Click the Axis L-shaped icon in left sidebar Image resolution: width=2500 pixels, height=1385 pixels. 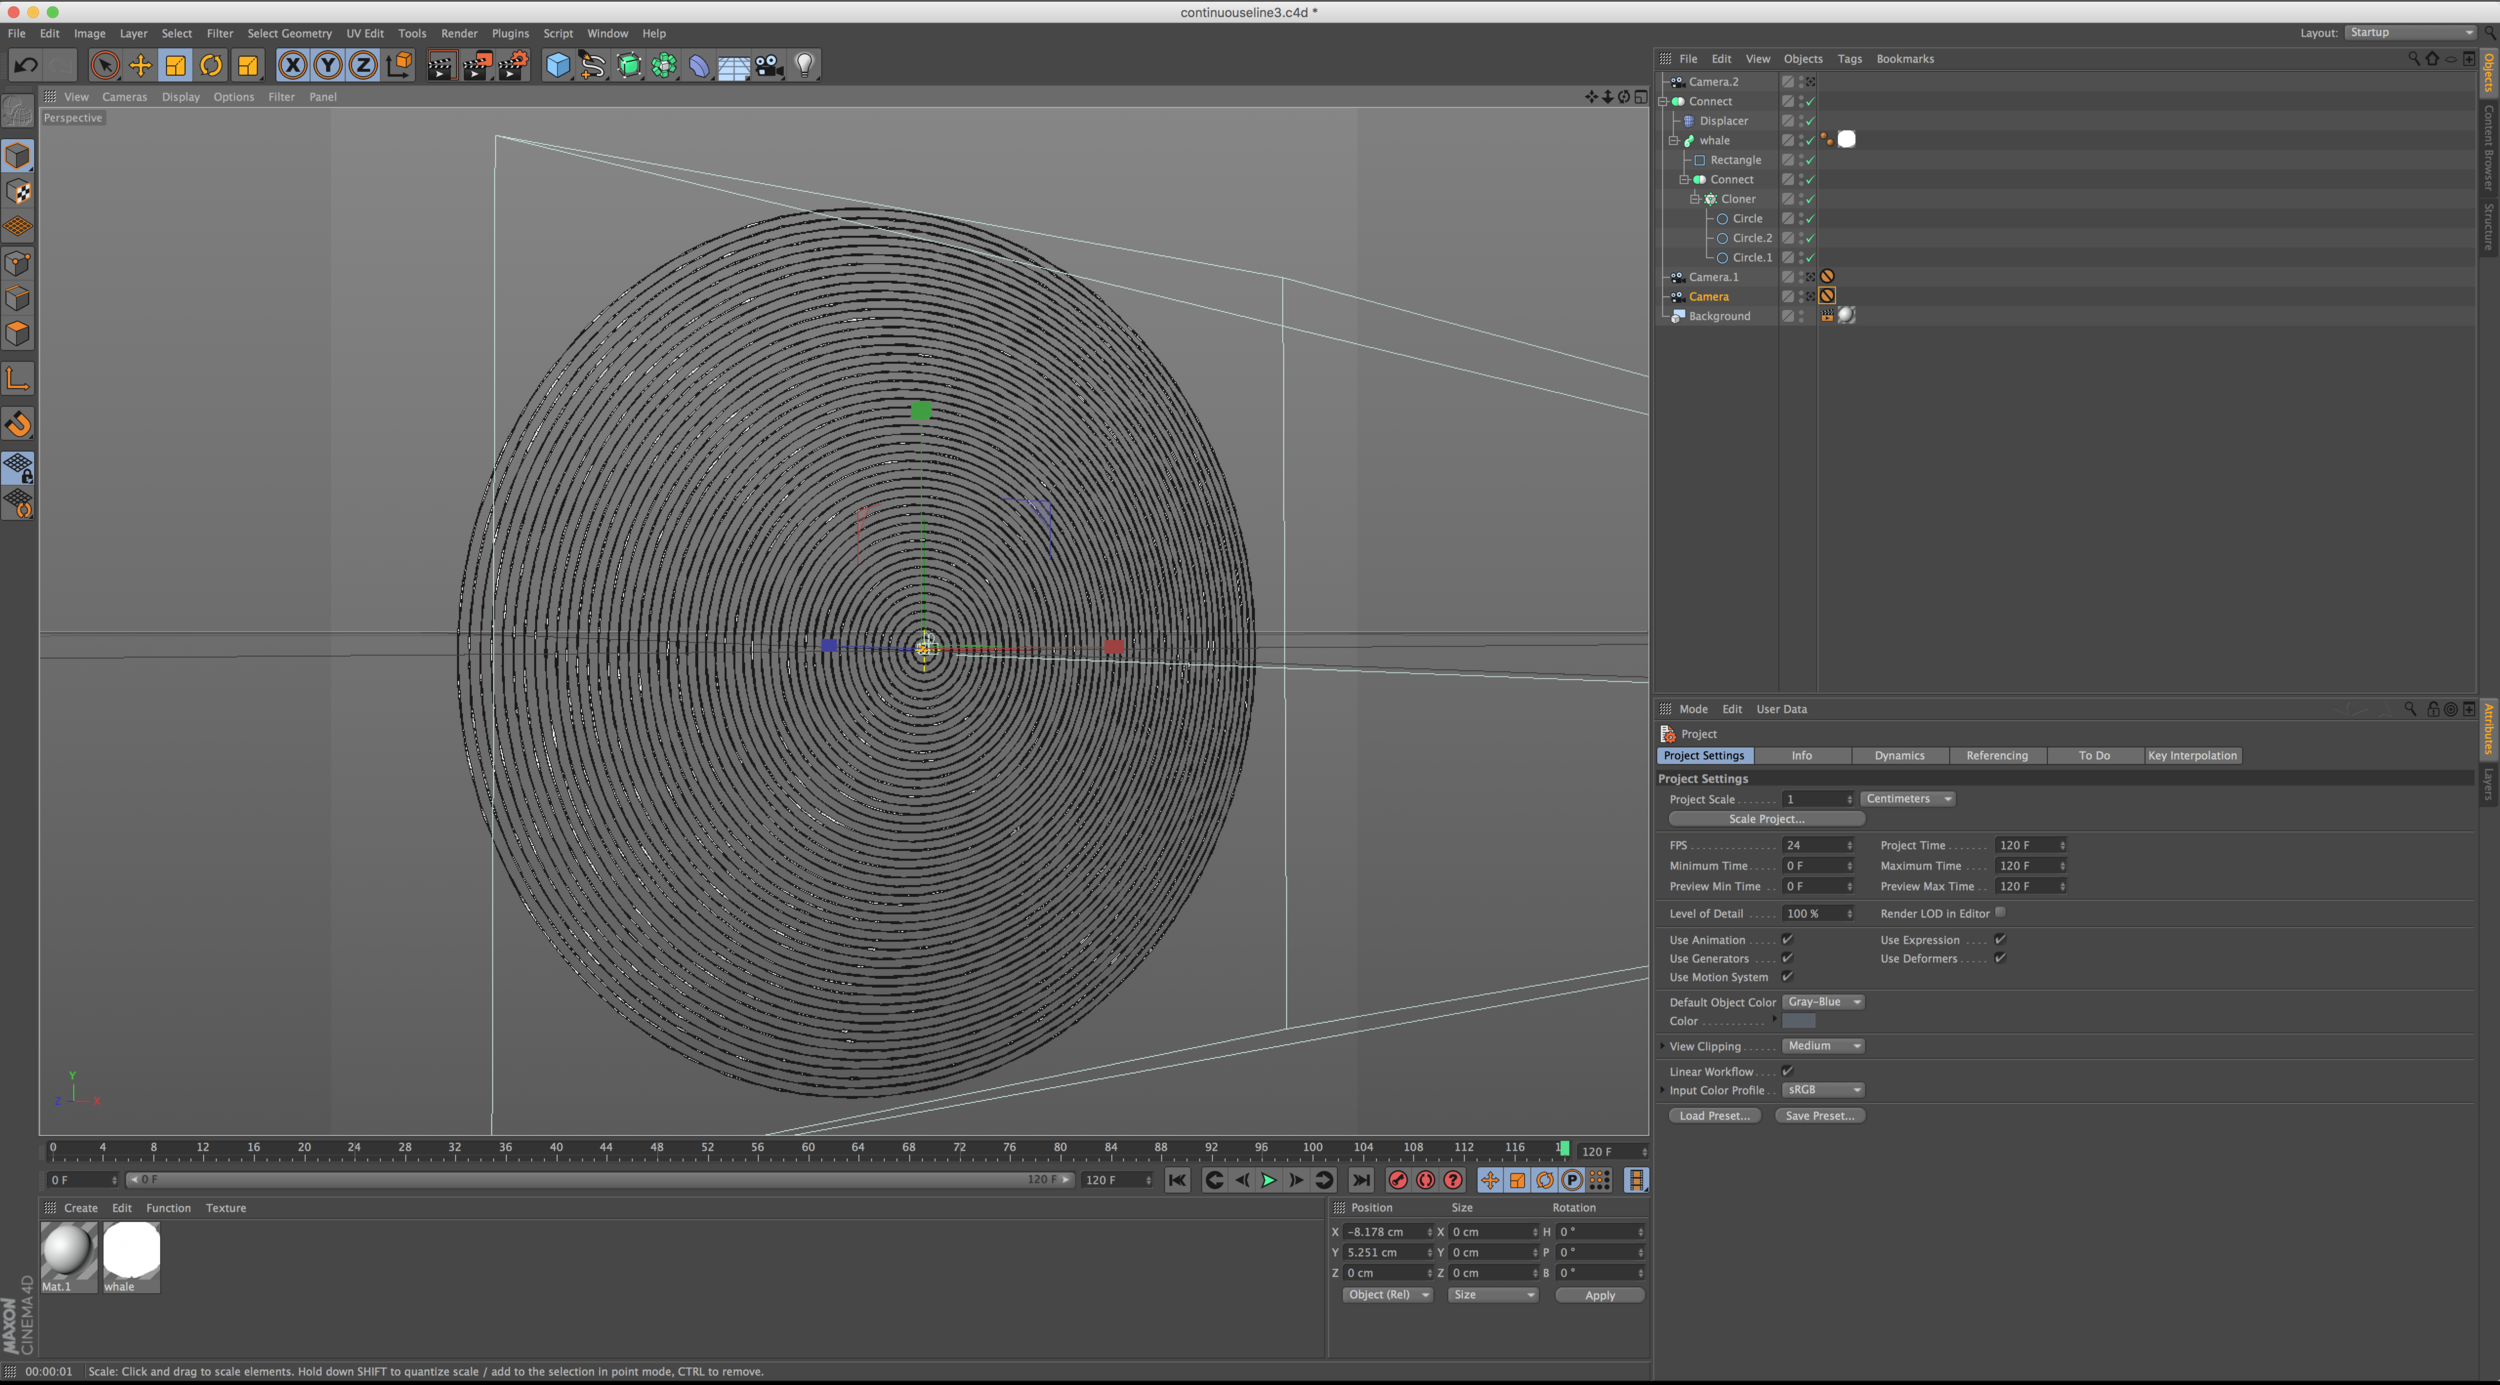point(18,379)
